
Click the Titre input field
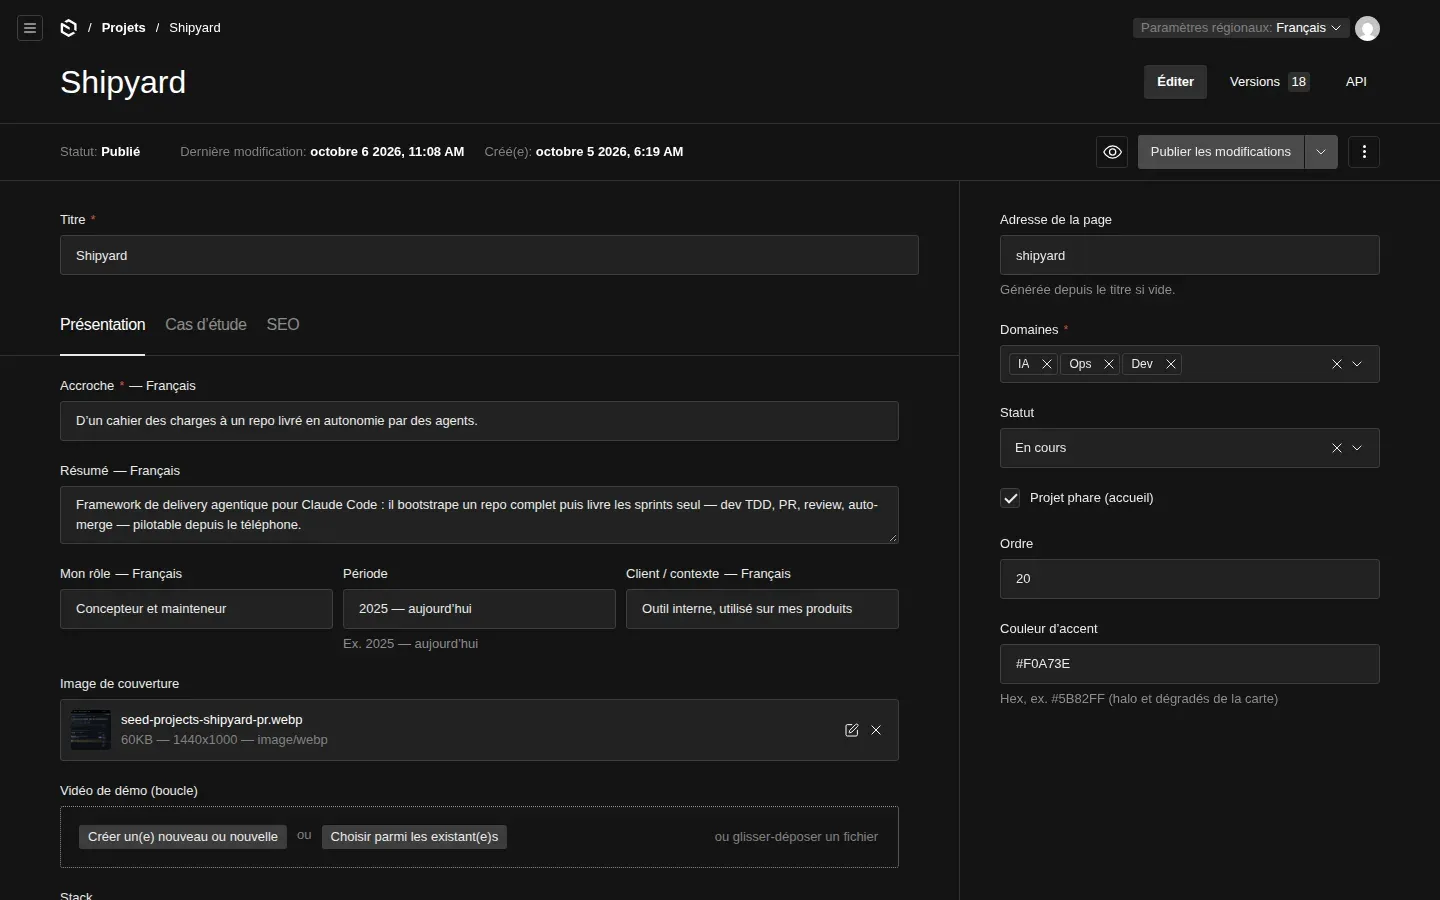pos(489,255)
